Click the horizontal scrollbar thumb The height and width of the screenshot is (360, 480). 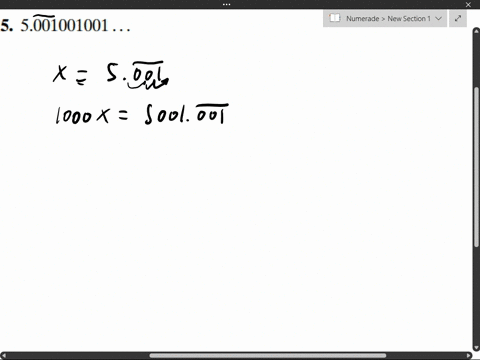[268, 356]
